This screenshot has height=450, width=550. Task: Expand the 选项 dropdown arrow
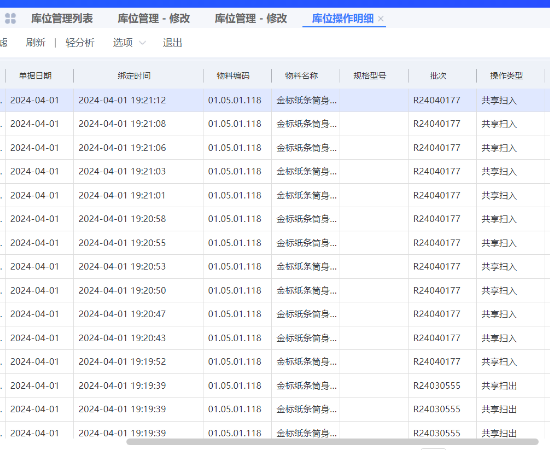(142, 43)
